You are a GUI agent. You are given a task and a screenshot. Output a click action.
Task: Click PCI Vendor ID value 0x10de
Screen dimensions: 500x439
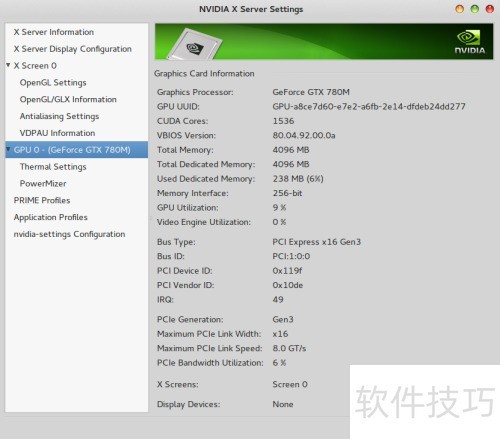(x=288, y=285)
